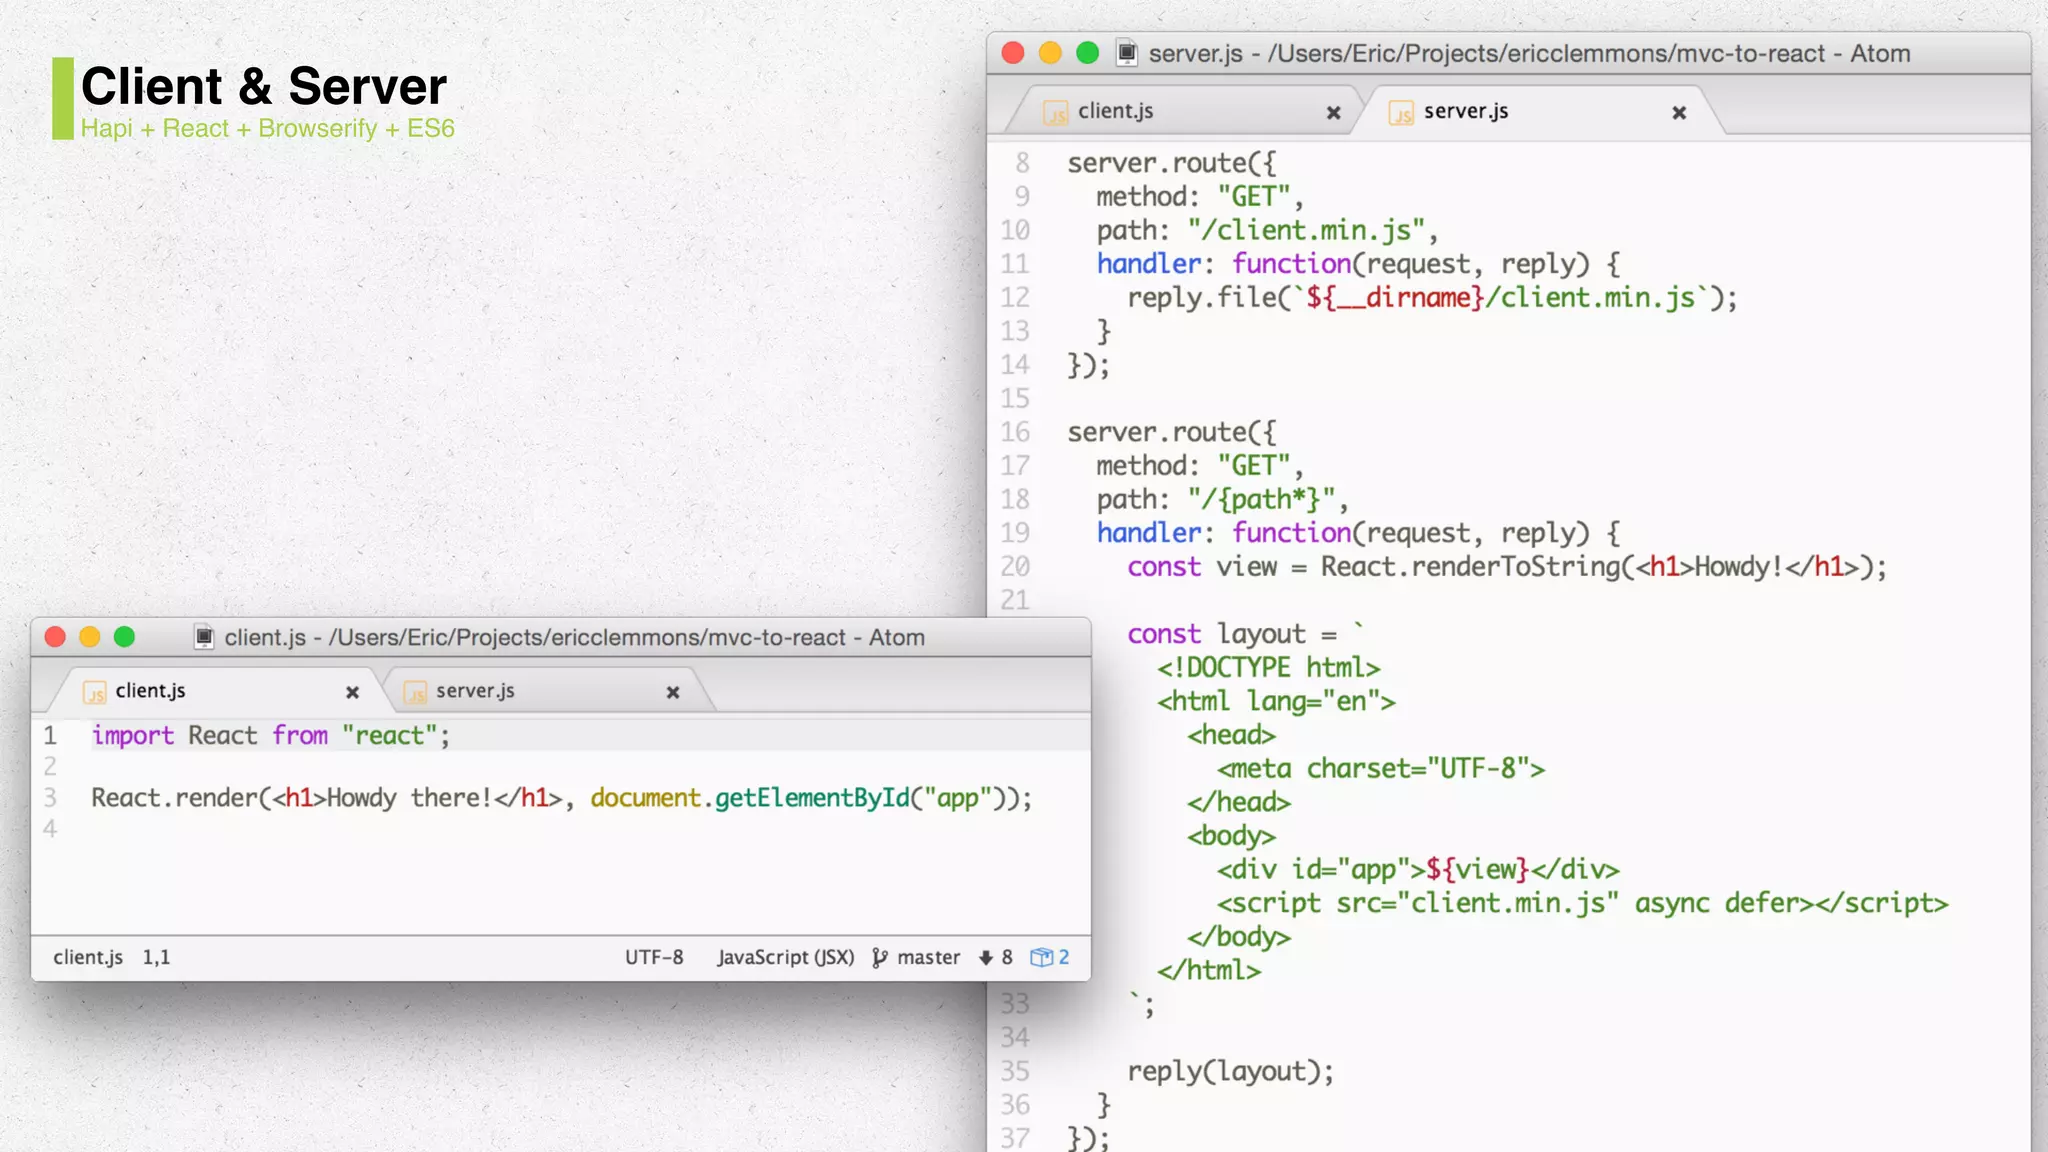Click 'const layout' declaration in server.js
Image resolution: width=2048 pixels, height=1152 pixels.
(1217, 634)
